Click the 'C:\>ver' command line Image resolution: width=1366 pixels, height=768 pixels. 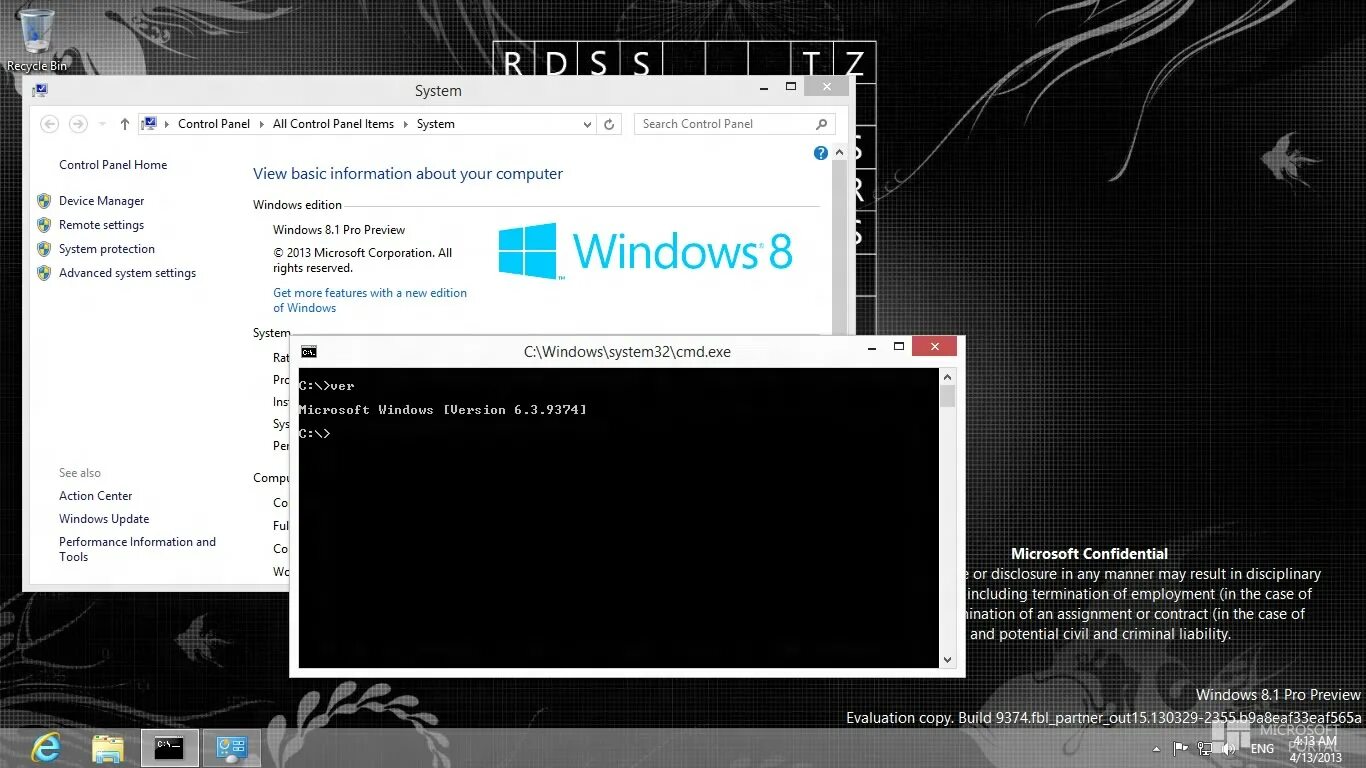tap(327, 386)
